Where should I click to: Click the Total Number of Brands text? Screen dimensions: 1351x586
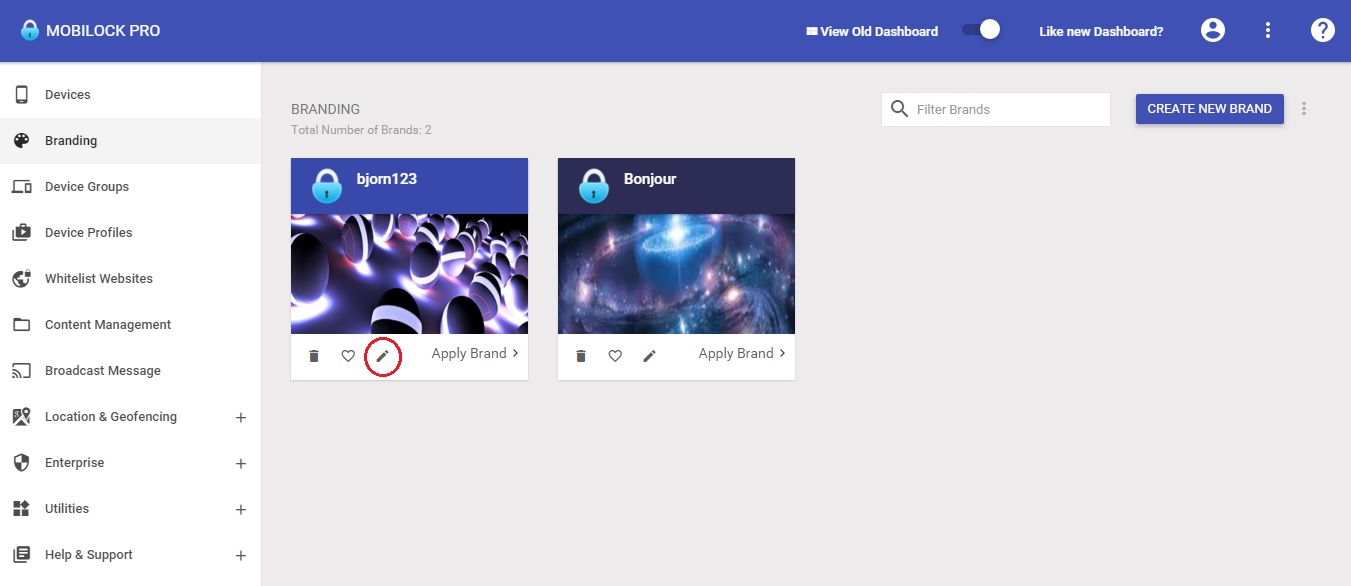(361, 131)
